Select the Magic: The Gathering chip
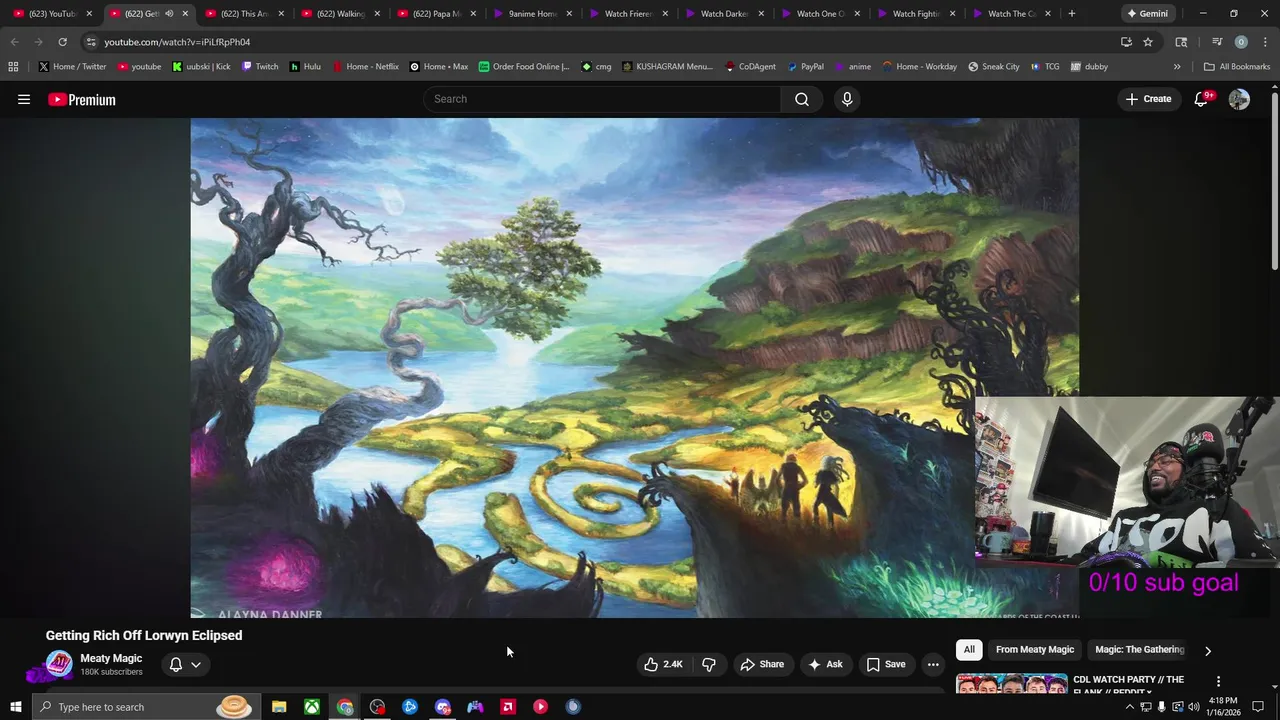The image size is (1280, 720). [x=1139, y=650]
